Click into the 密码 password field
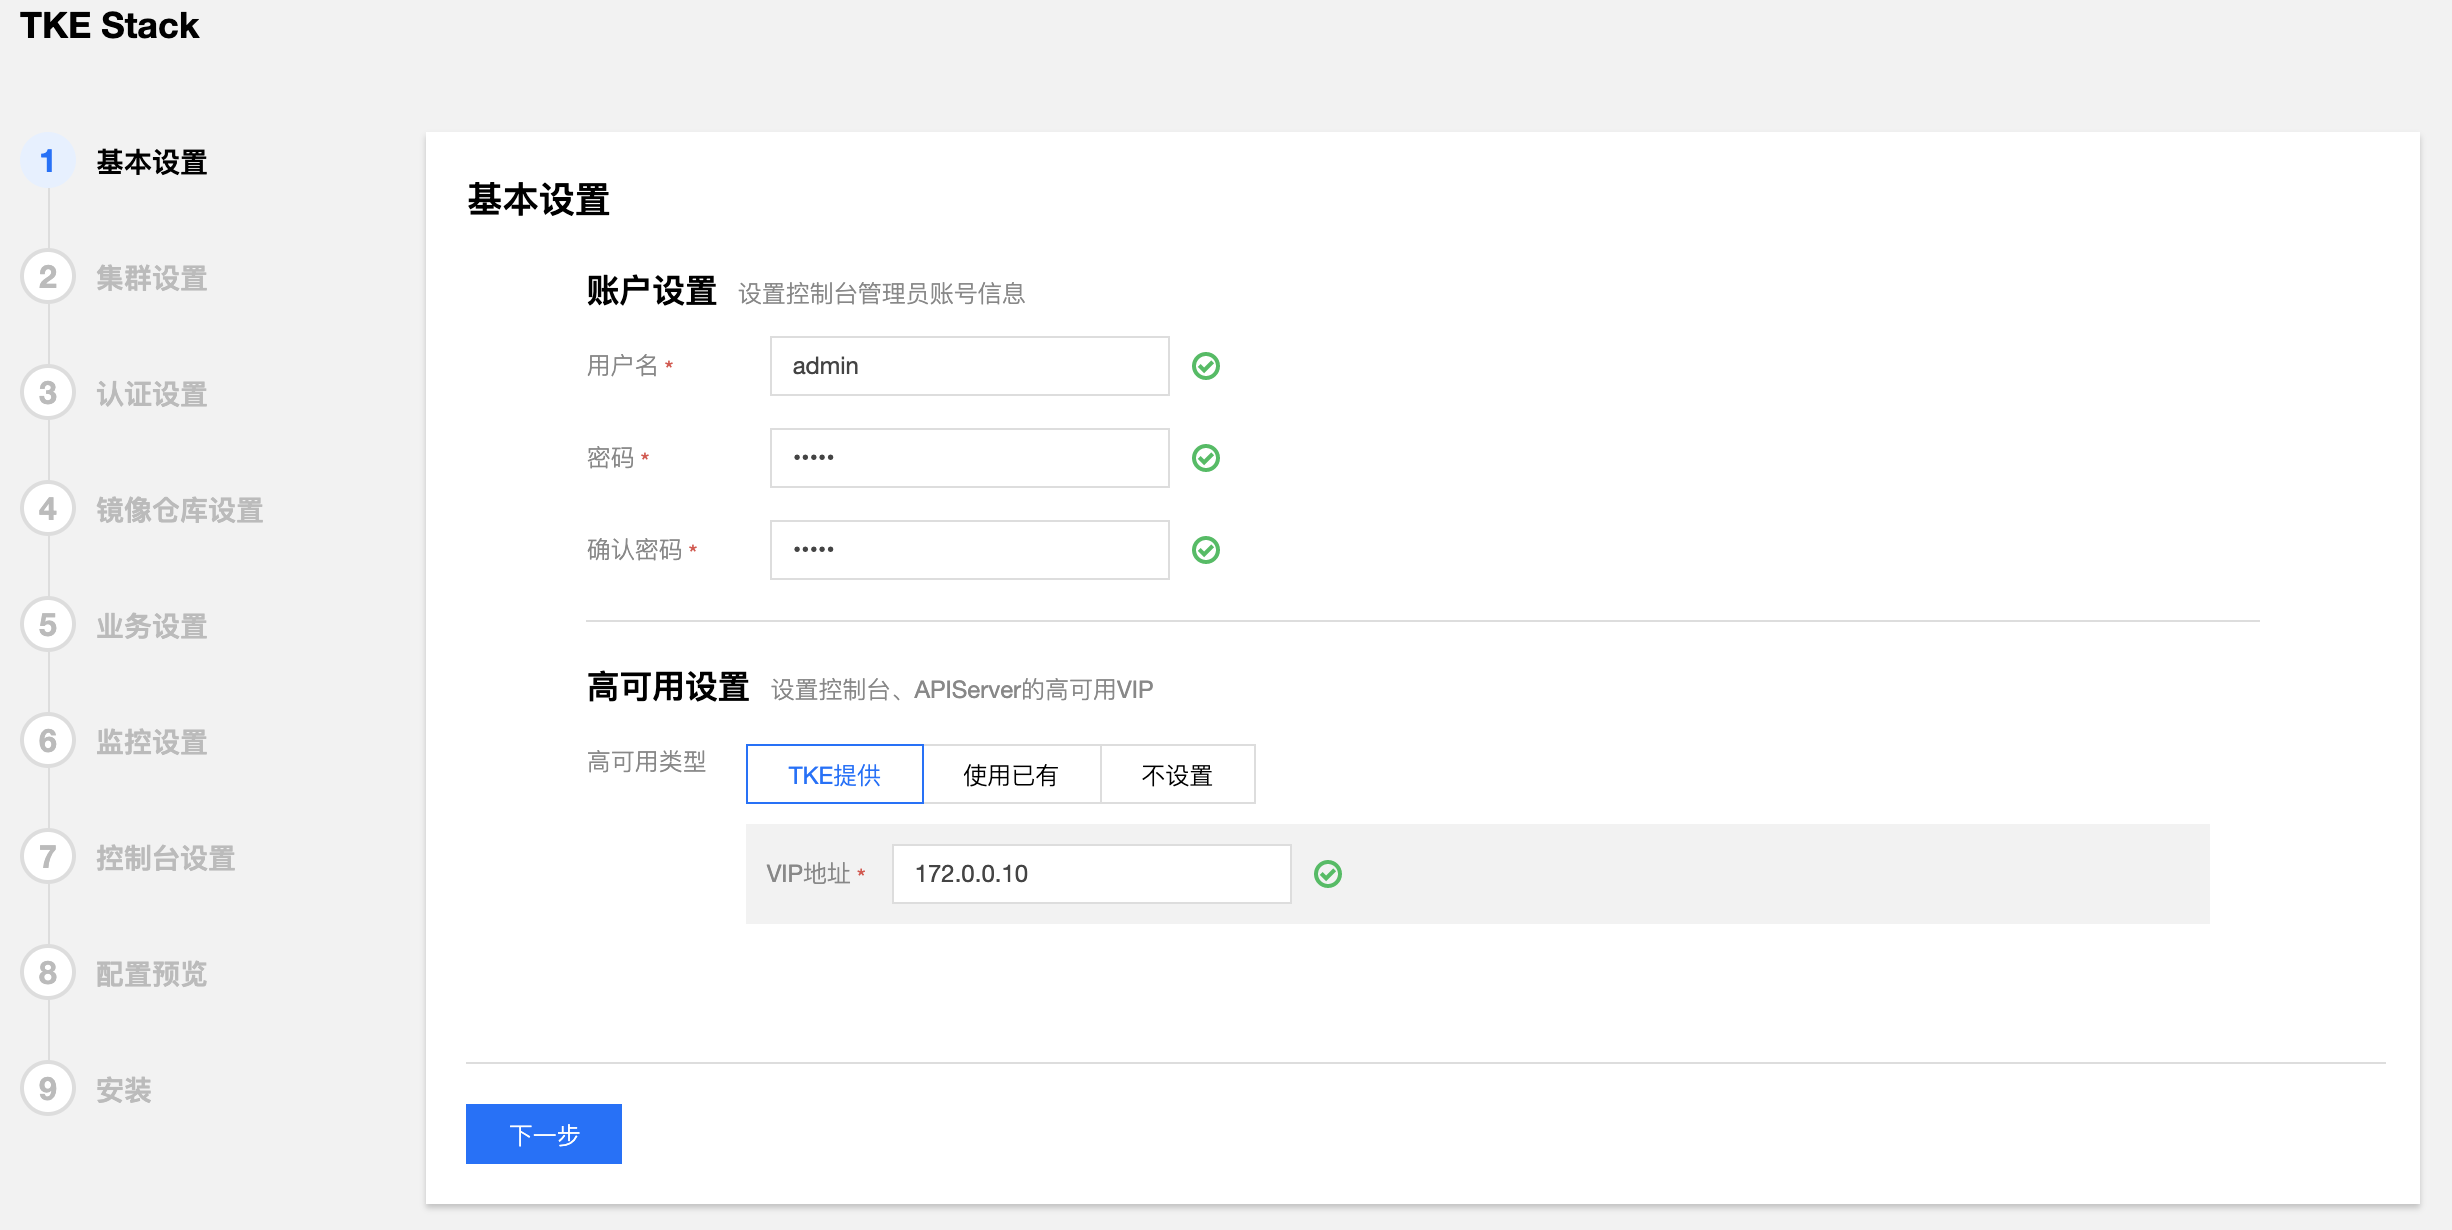2452x1230 pixels. click(x=969, y=458)
